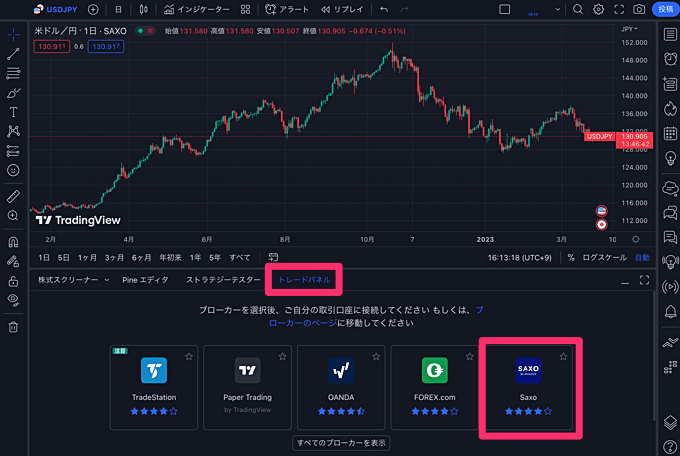Open the candlestick chart type menu
Screen dimensions: 680x456
point(144,10)
